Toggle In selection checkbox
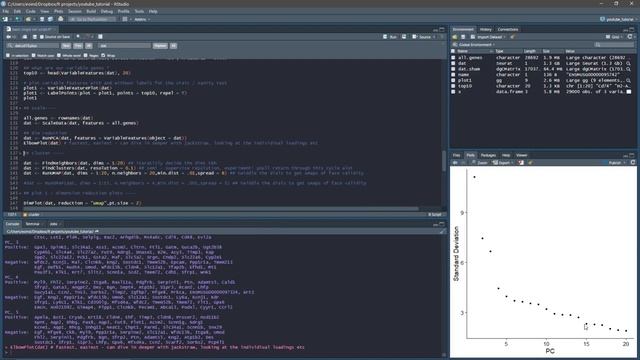Image resolution: width=640 pixels, height=360 pixels. click(x=8, y=55)
